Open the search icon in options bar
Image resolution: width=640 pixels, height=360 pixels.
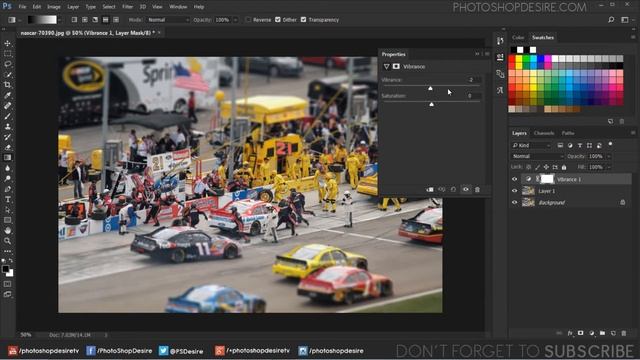tap(611, 20)
